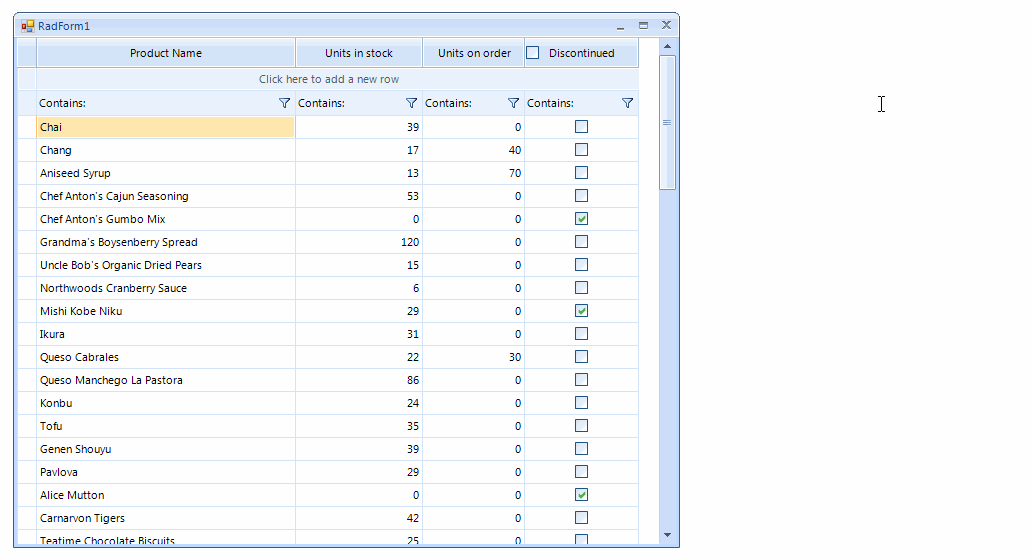Select Chef Anton's Cajun Seasoning cell

[x=166, y=196]
